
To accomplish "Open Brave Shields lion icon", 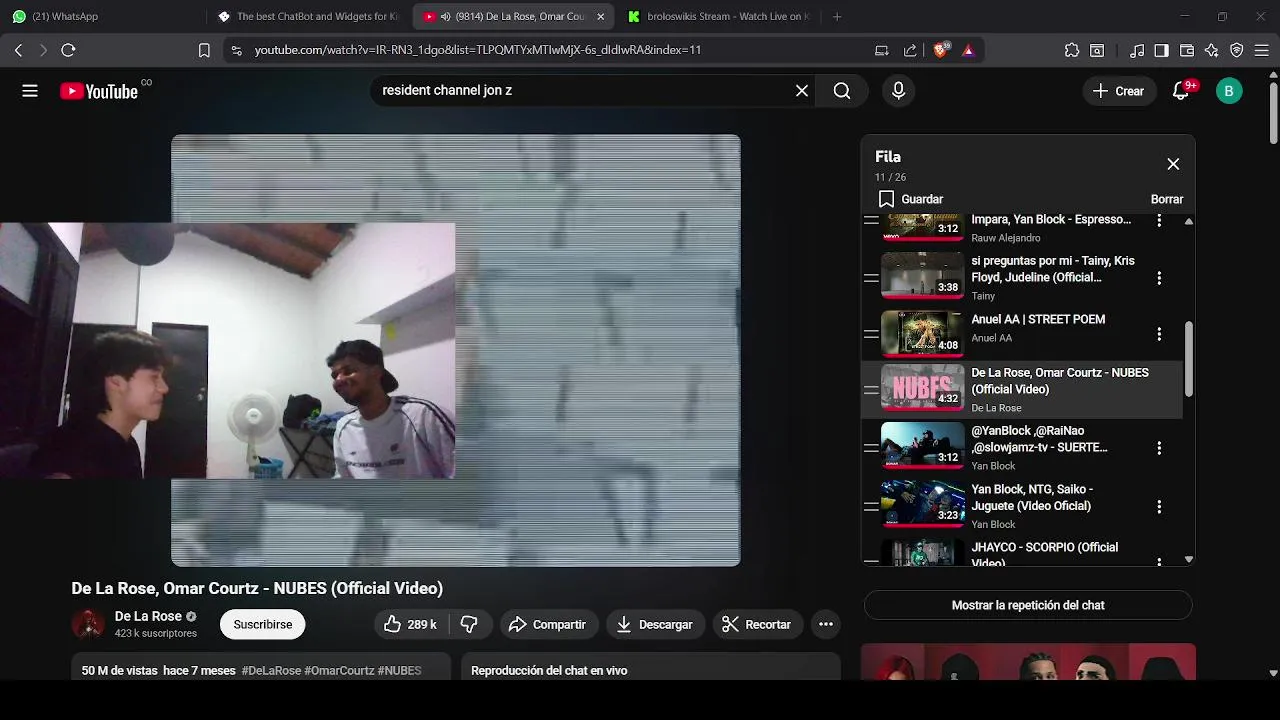I will coord(940,50).
